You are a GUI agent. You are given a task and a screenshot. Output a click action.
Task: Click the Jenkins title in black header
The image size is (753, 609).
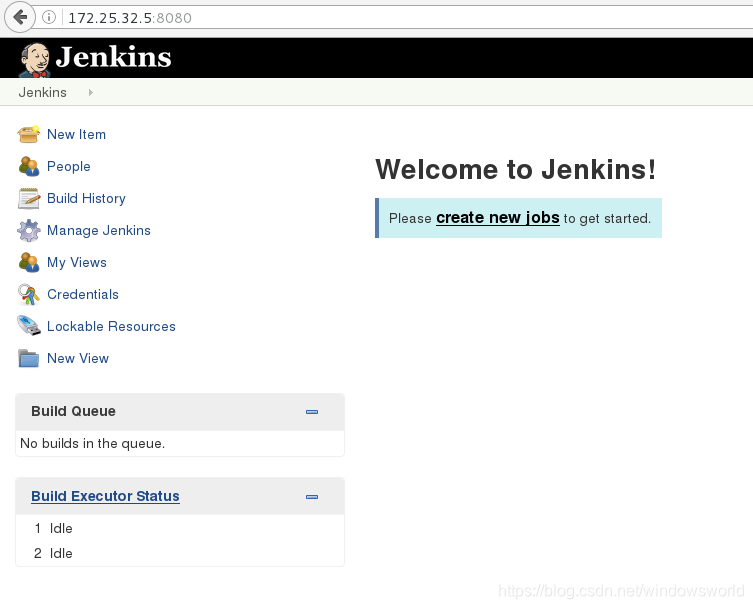tap(113, 57)
